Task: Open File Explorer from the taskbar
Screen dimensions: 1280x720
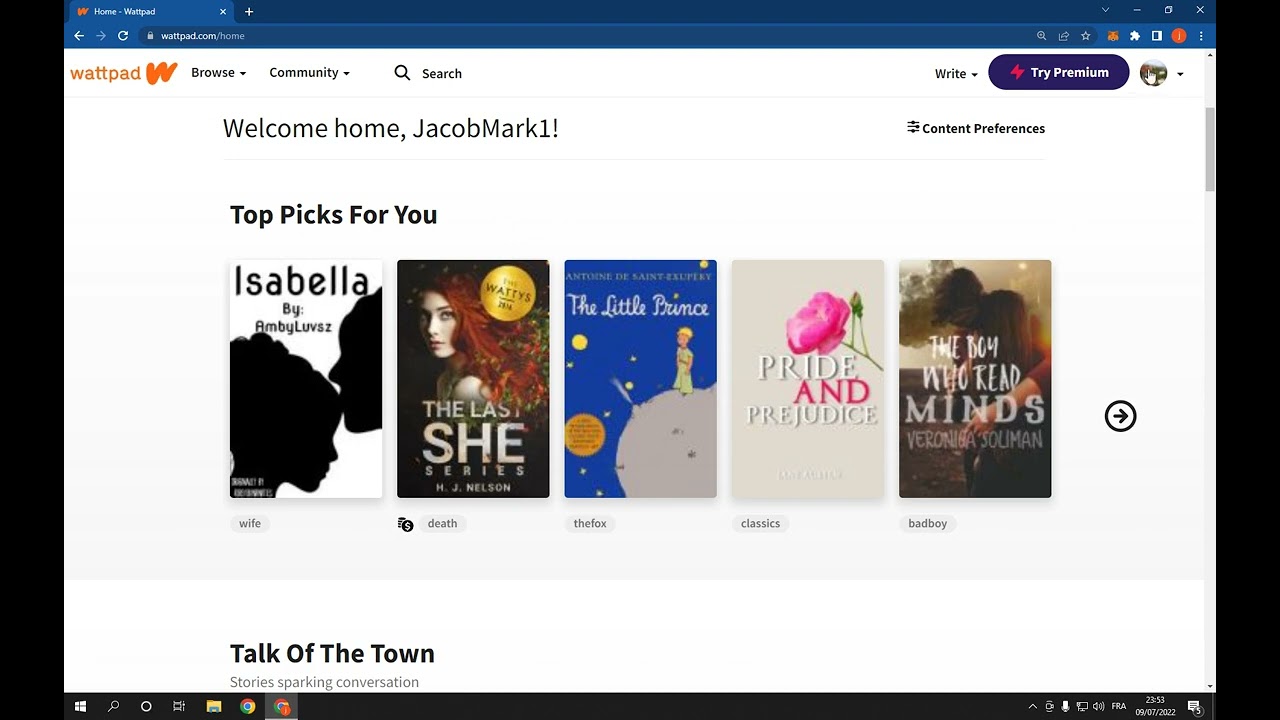Action: point(213,706)
